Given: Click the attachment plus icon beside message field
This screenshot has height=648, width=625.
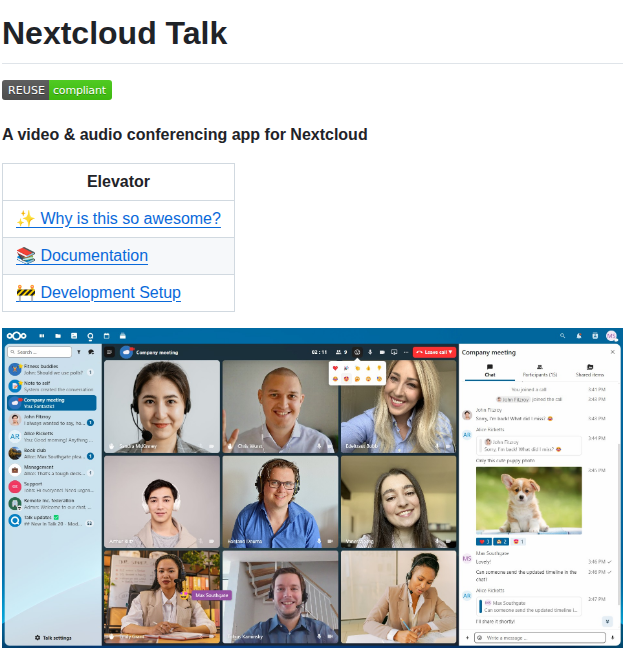Looking at the screenshot, I should click(x=468, y=638).
